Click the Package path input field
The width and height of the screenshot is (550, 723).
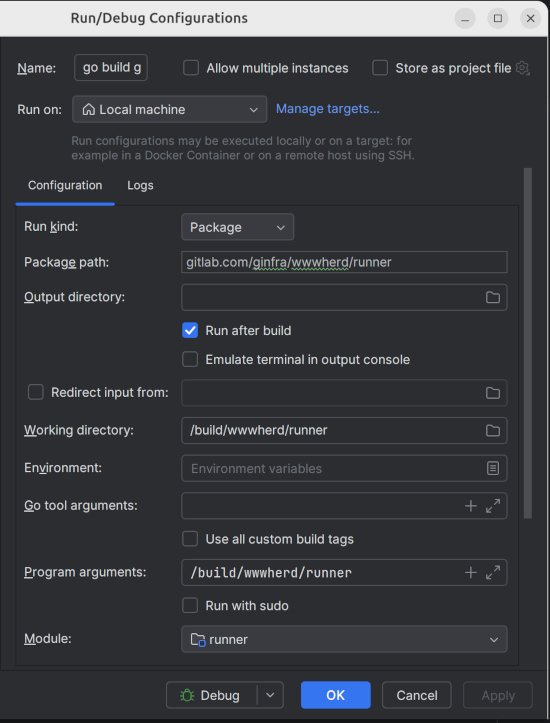(344, 262)
